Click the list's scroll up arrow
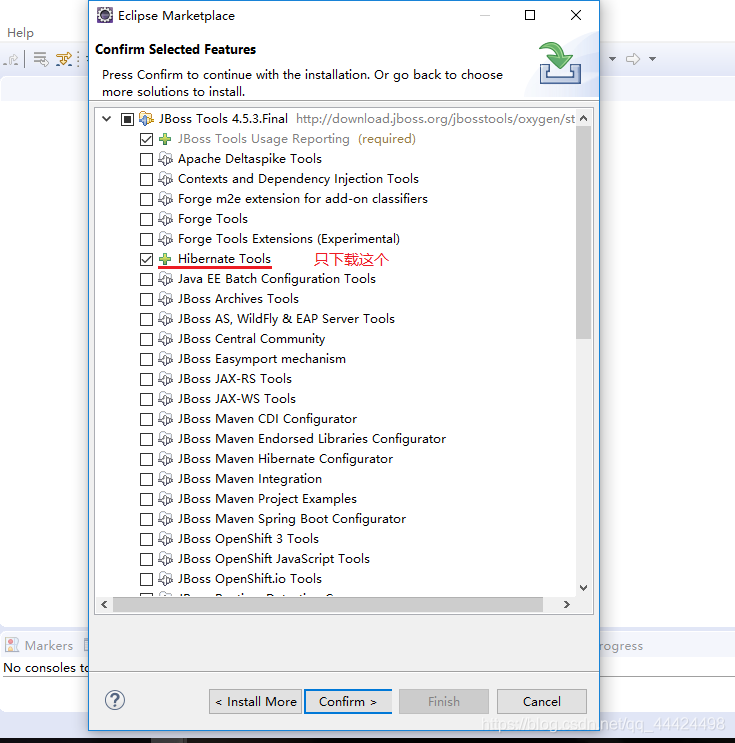Screen dimensions: 735x743 584,118
